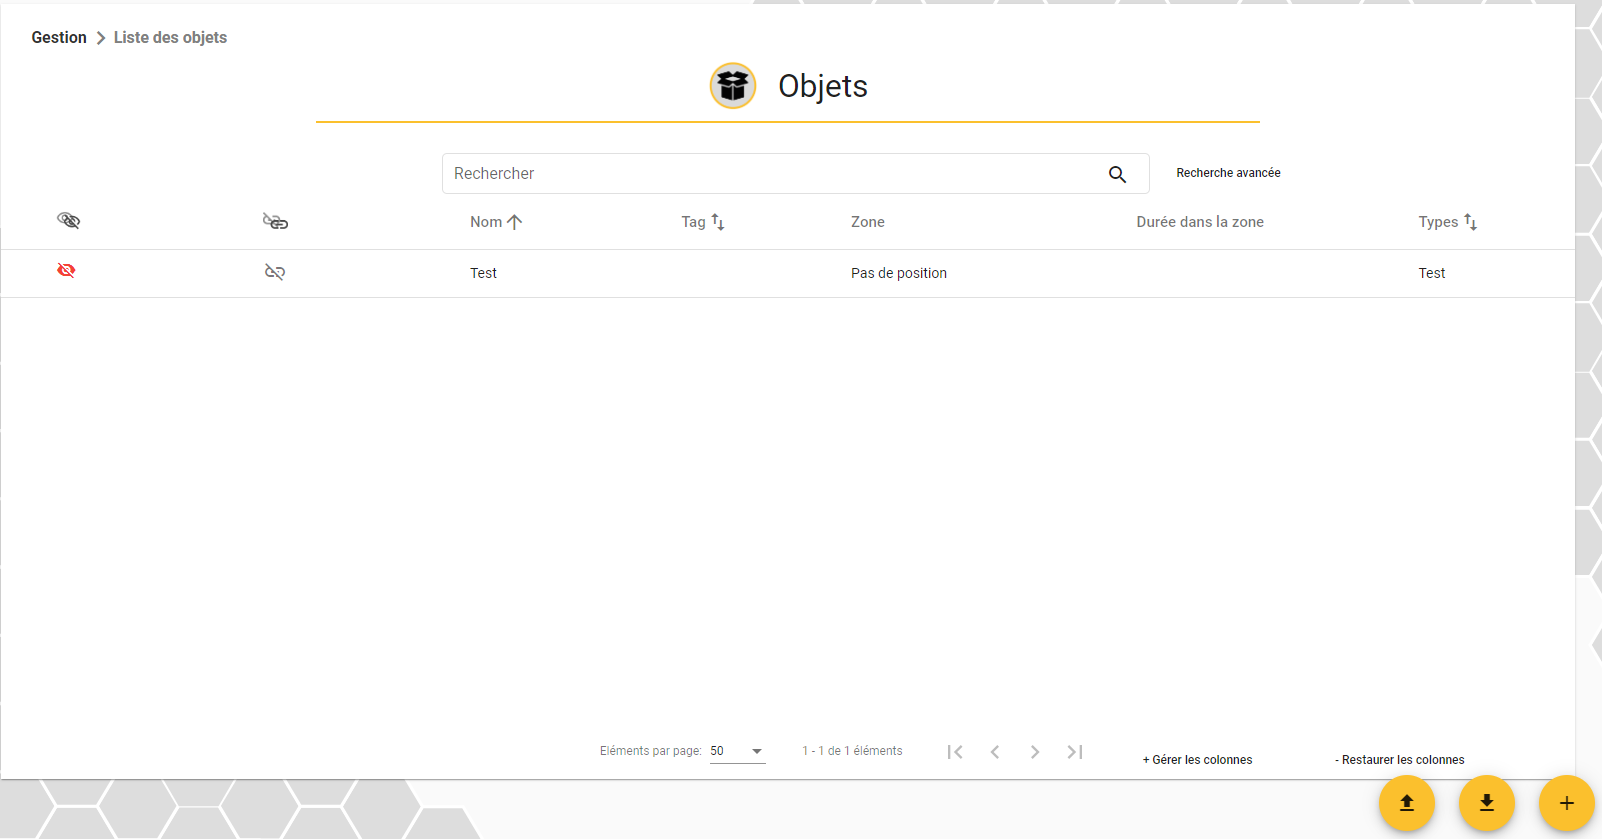The height and width of the screenshot is (839, 1602).
Task: Open the Gestion breadcrumb
Action: [x=59, y=37]
